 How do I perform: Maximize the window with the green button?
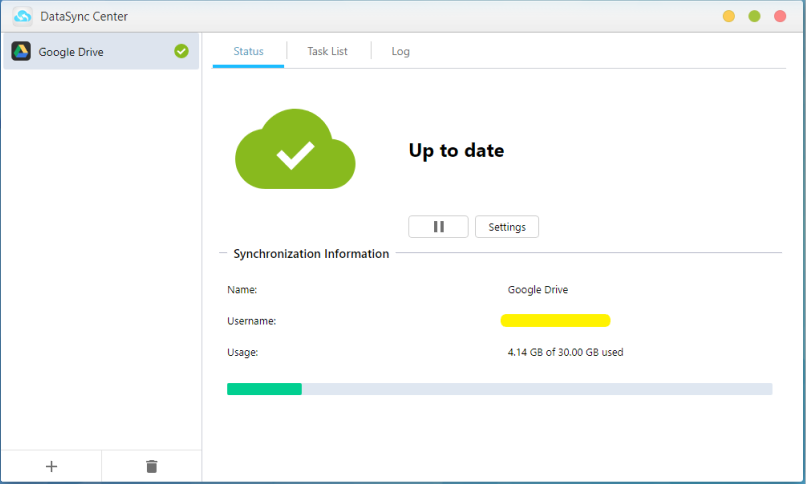(x=754, y=16)
